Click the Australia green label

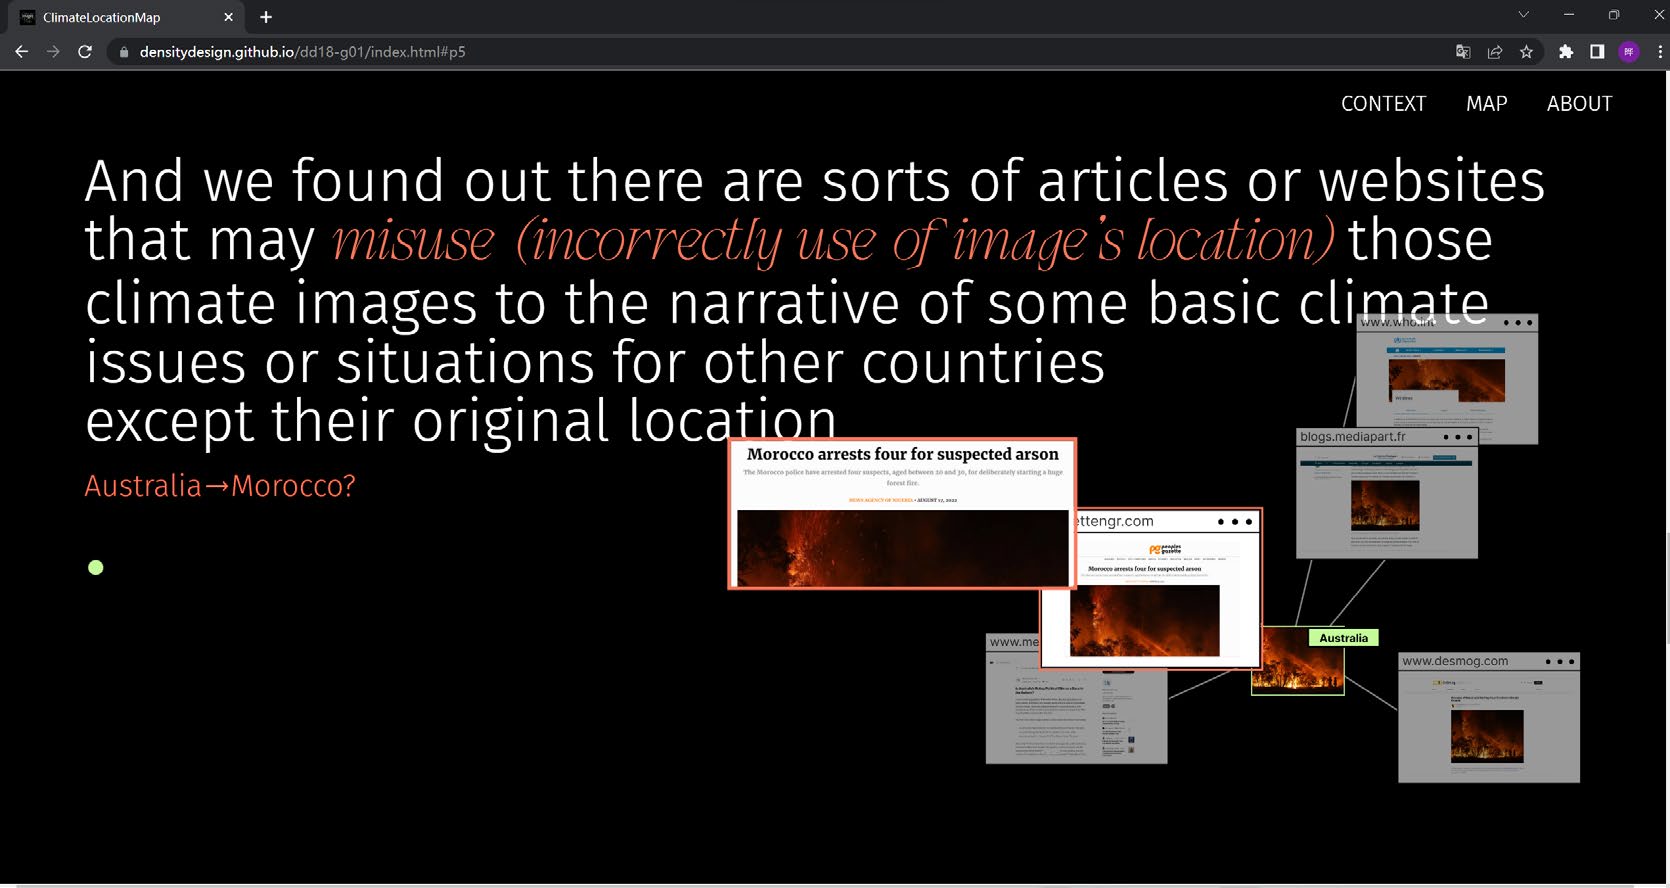pos(1343,638)
